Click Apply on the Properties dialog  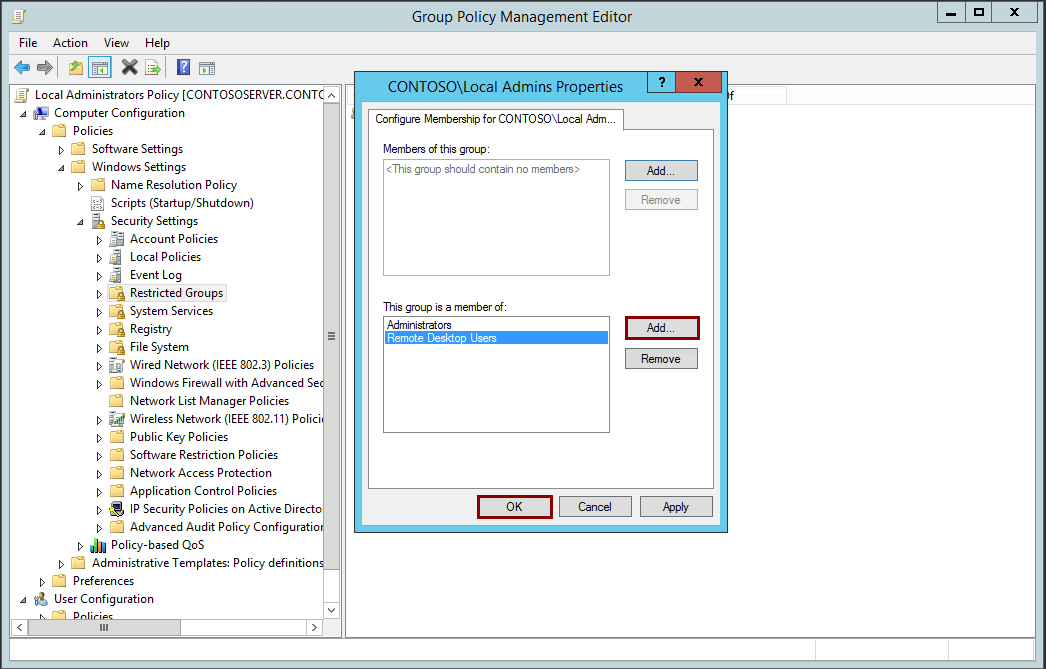(676, 506)
